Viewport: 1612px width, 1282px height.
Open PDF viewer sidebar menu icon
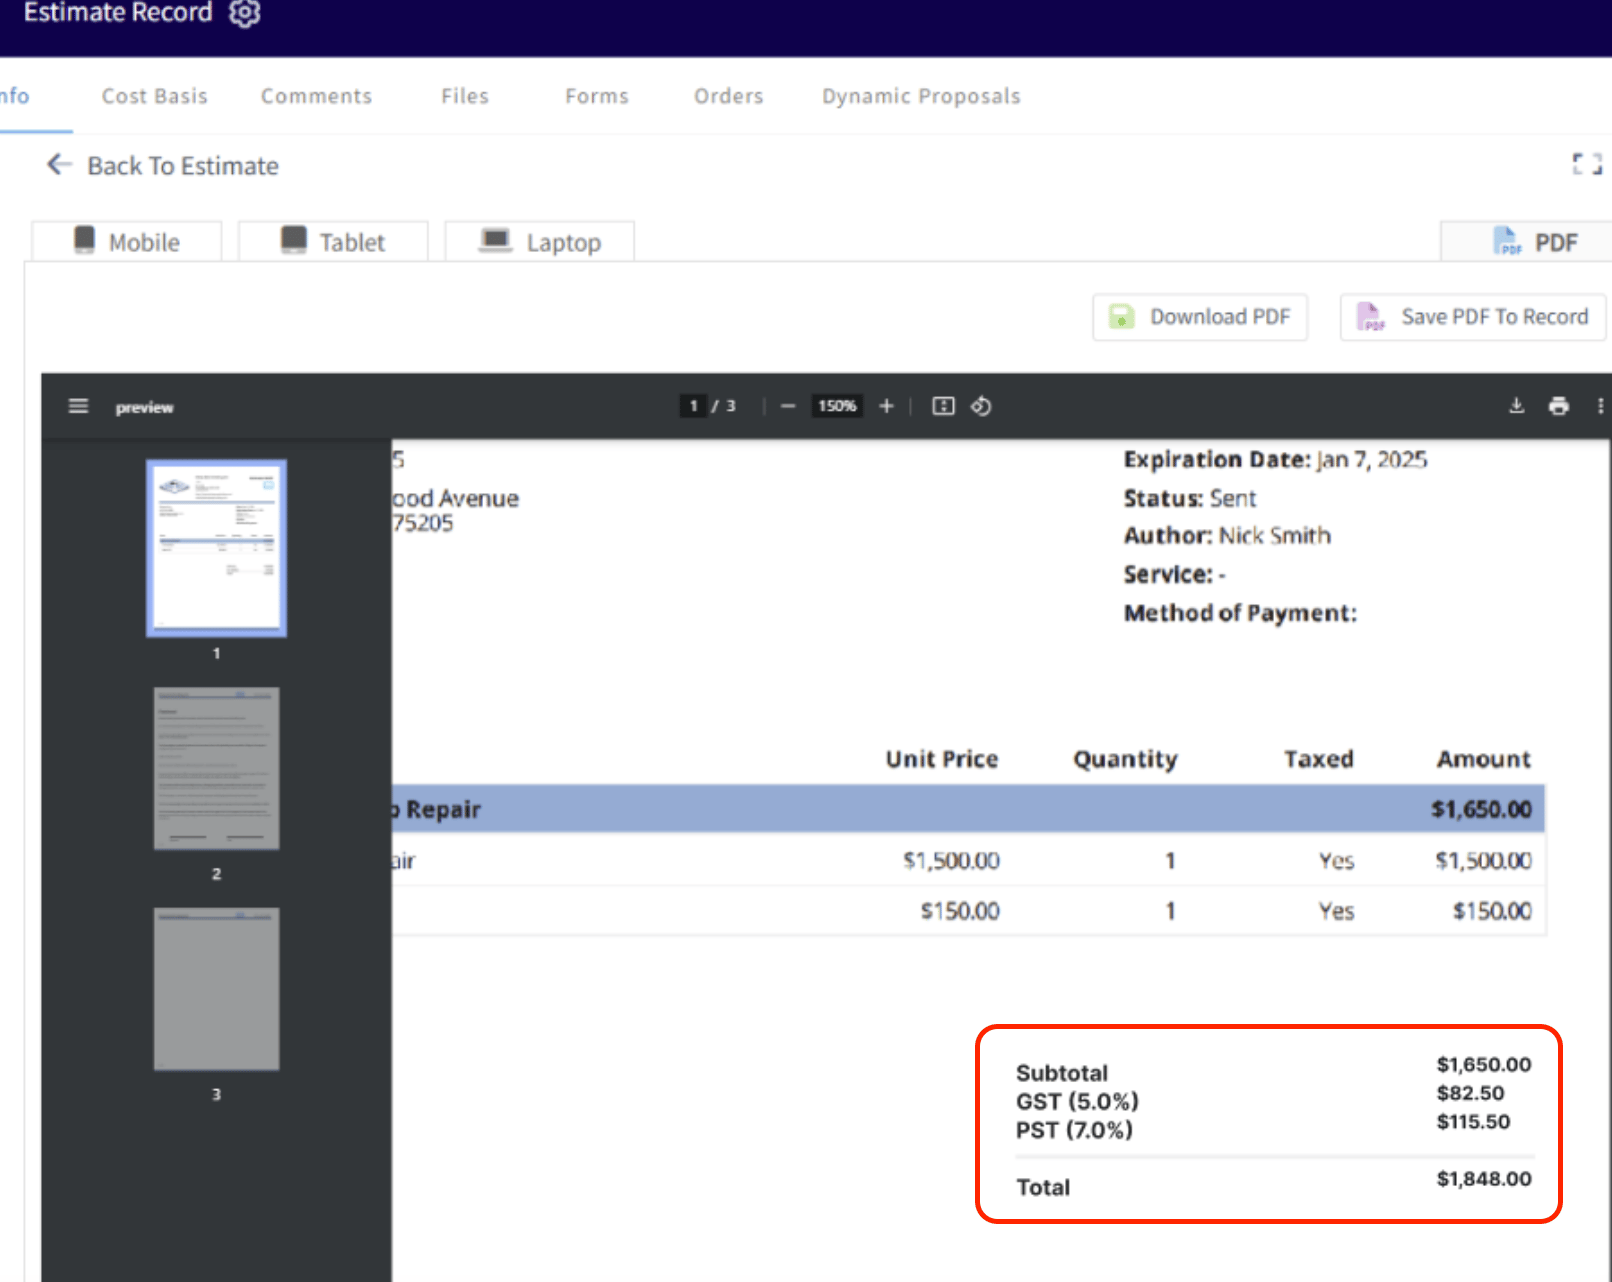pyautogui.click(x=78, y=406)
